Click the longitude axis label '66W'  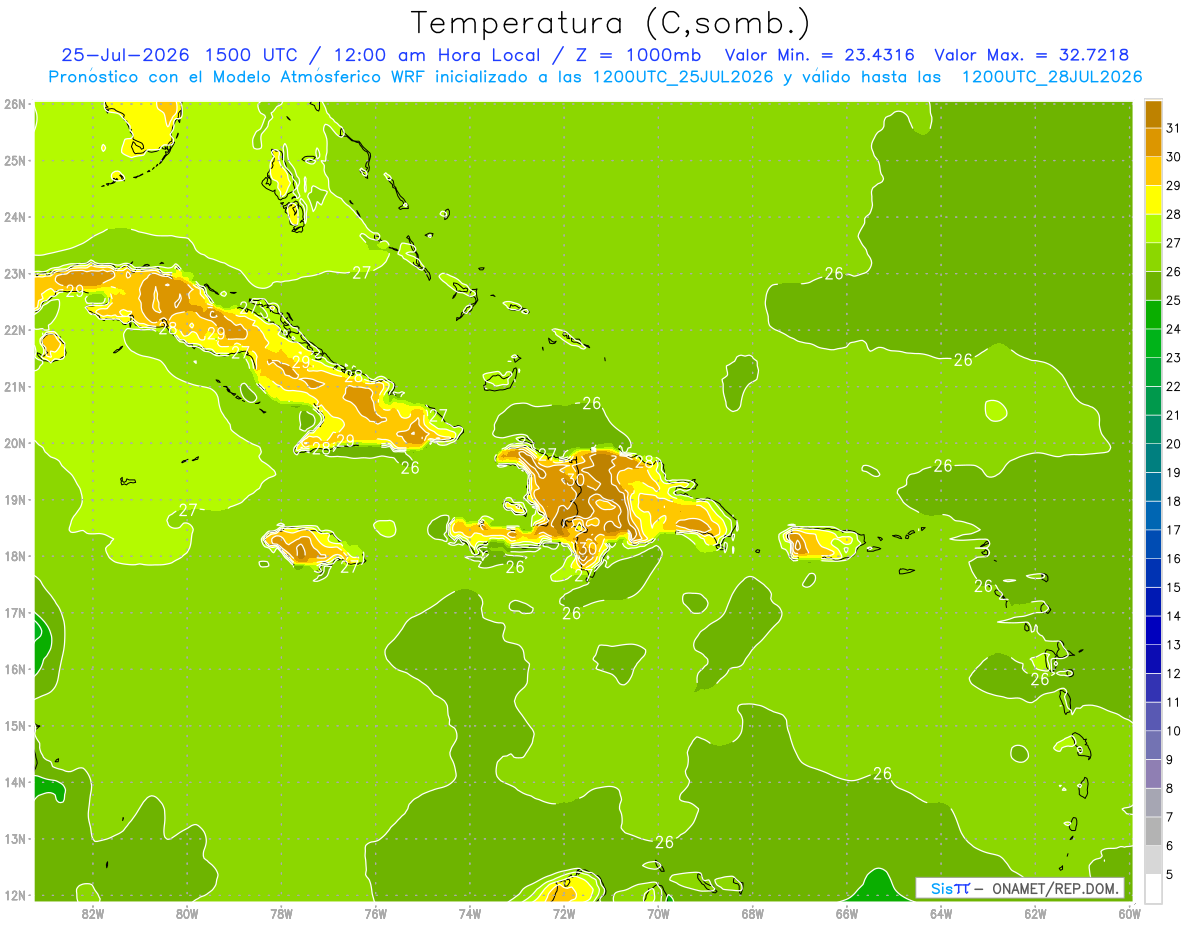(846, 913)
